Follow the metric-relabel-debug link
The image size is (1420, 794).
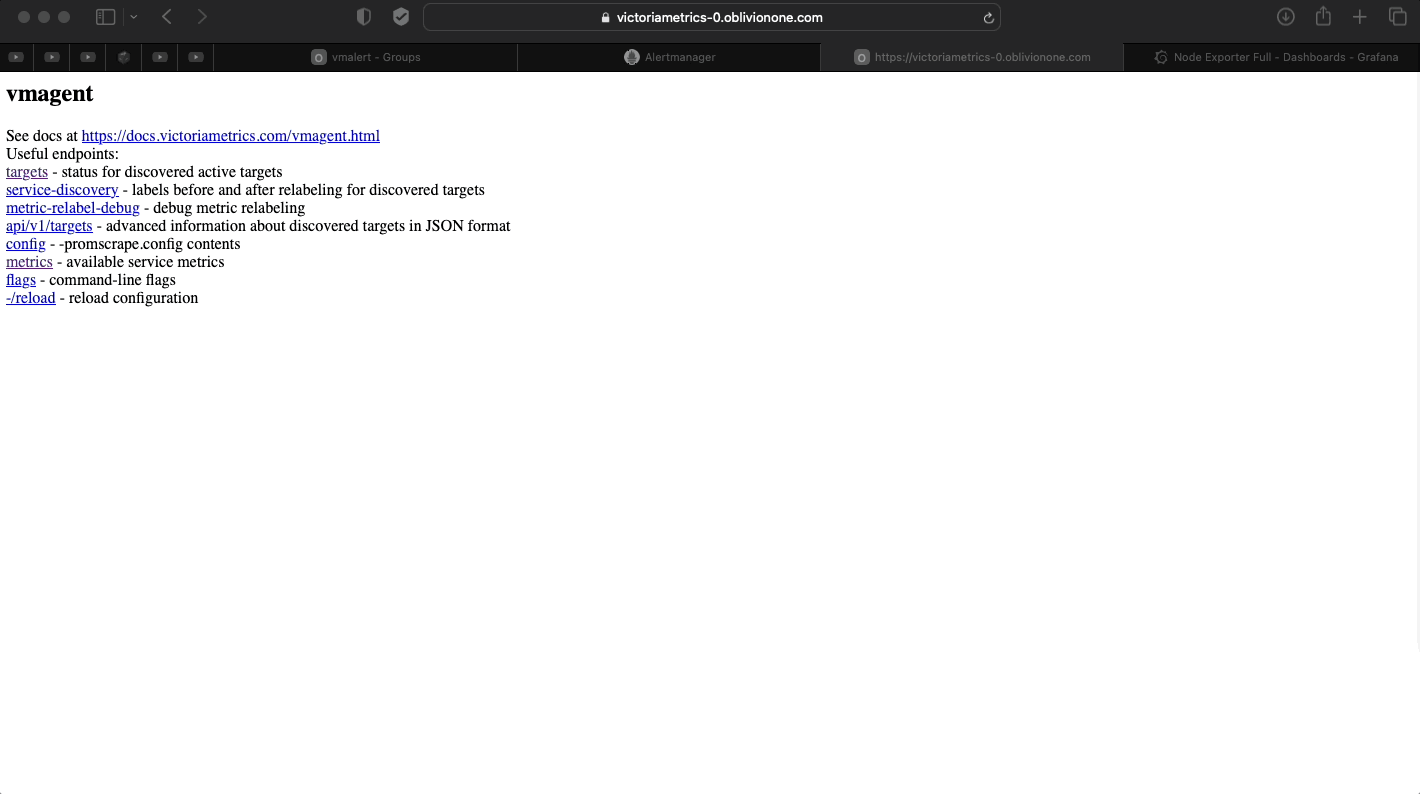[x=73, y=208]
